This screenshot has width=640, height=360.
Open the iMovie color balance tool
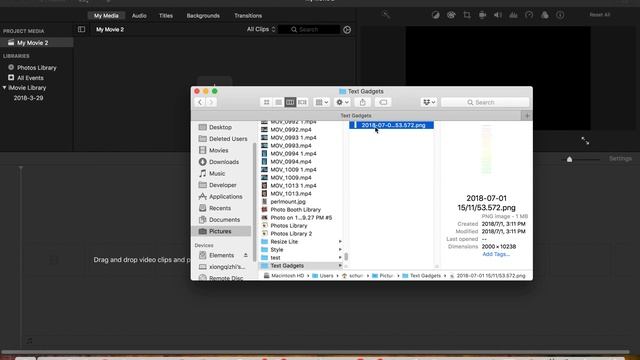(436, 15)
